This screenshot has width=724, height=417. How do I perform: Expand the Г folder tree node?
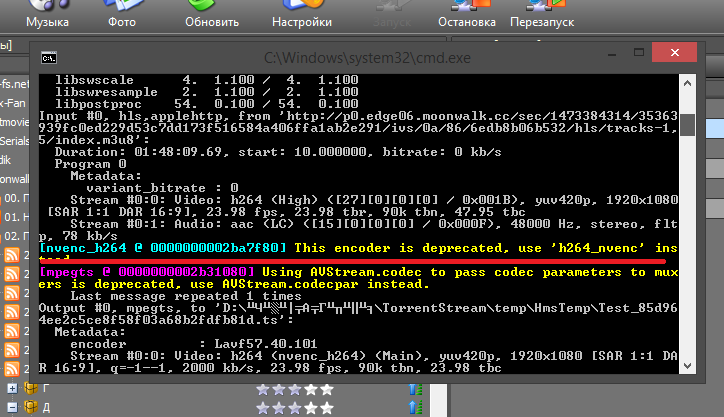click(x=12, y=388)
